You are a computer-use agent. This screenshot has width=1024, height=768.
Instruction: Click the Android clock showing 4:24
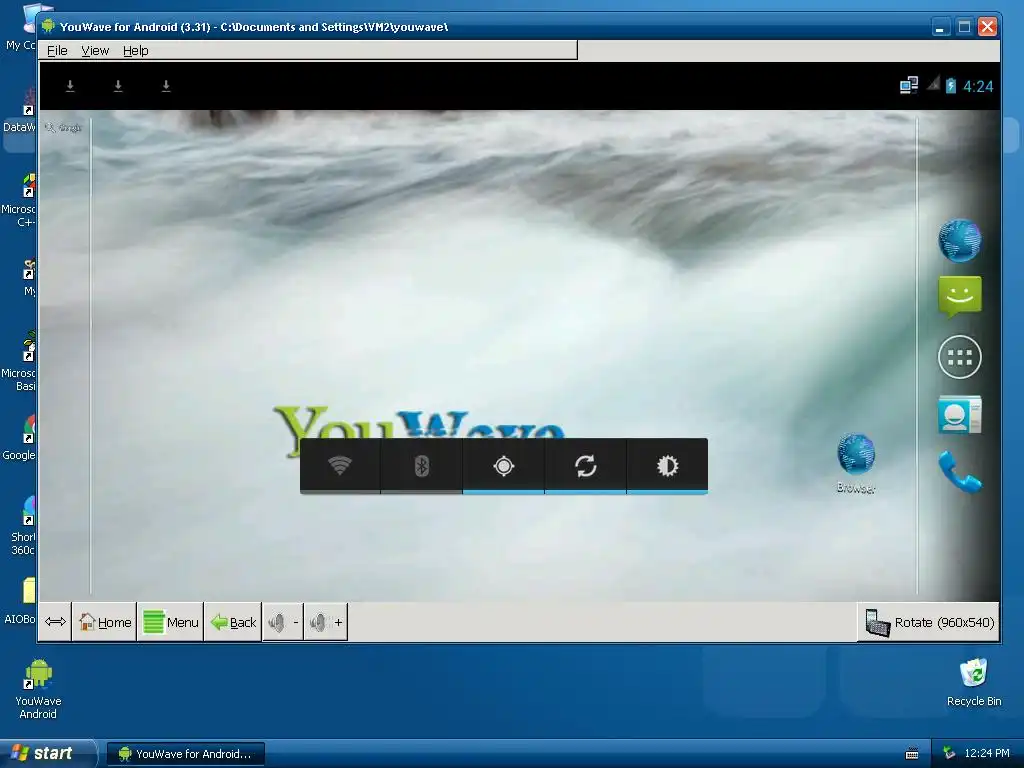click(978, 86)
